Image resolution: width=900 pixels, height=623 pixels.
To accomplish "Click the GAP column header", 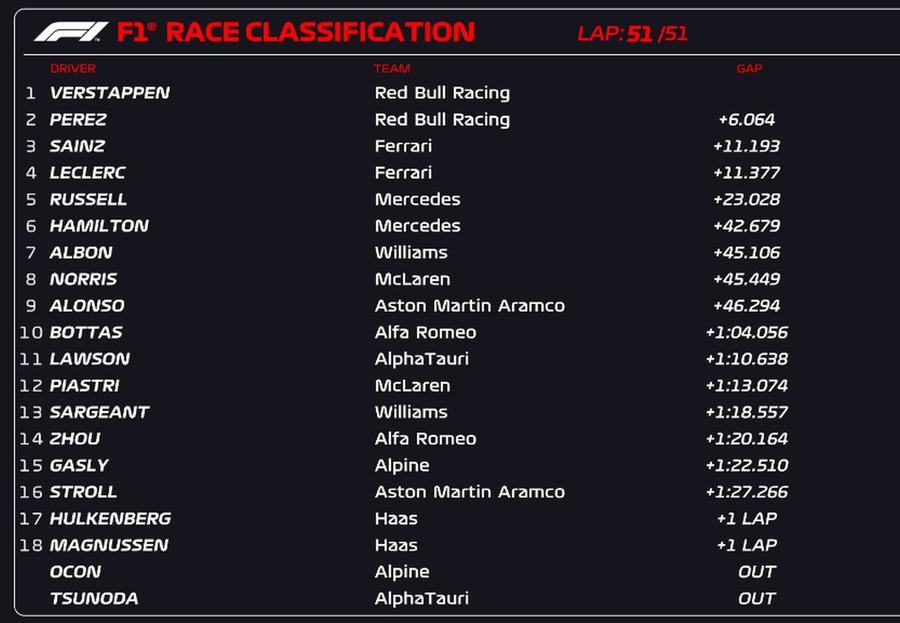I will (x=750, y=68).
